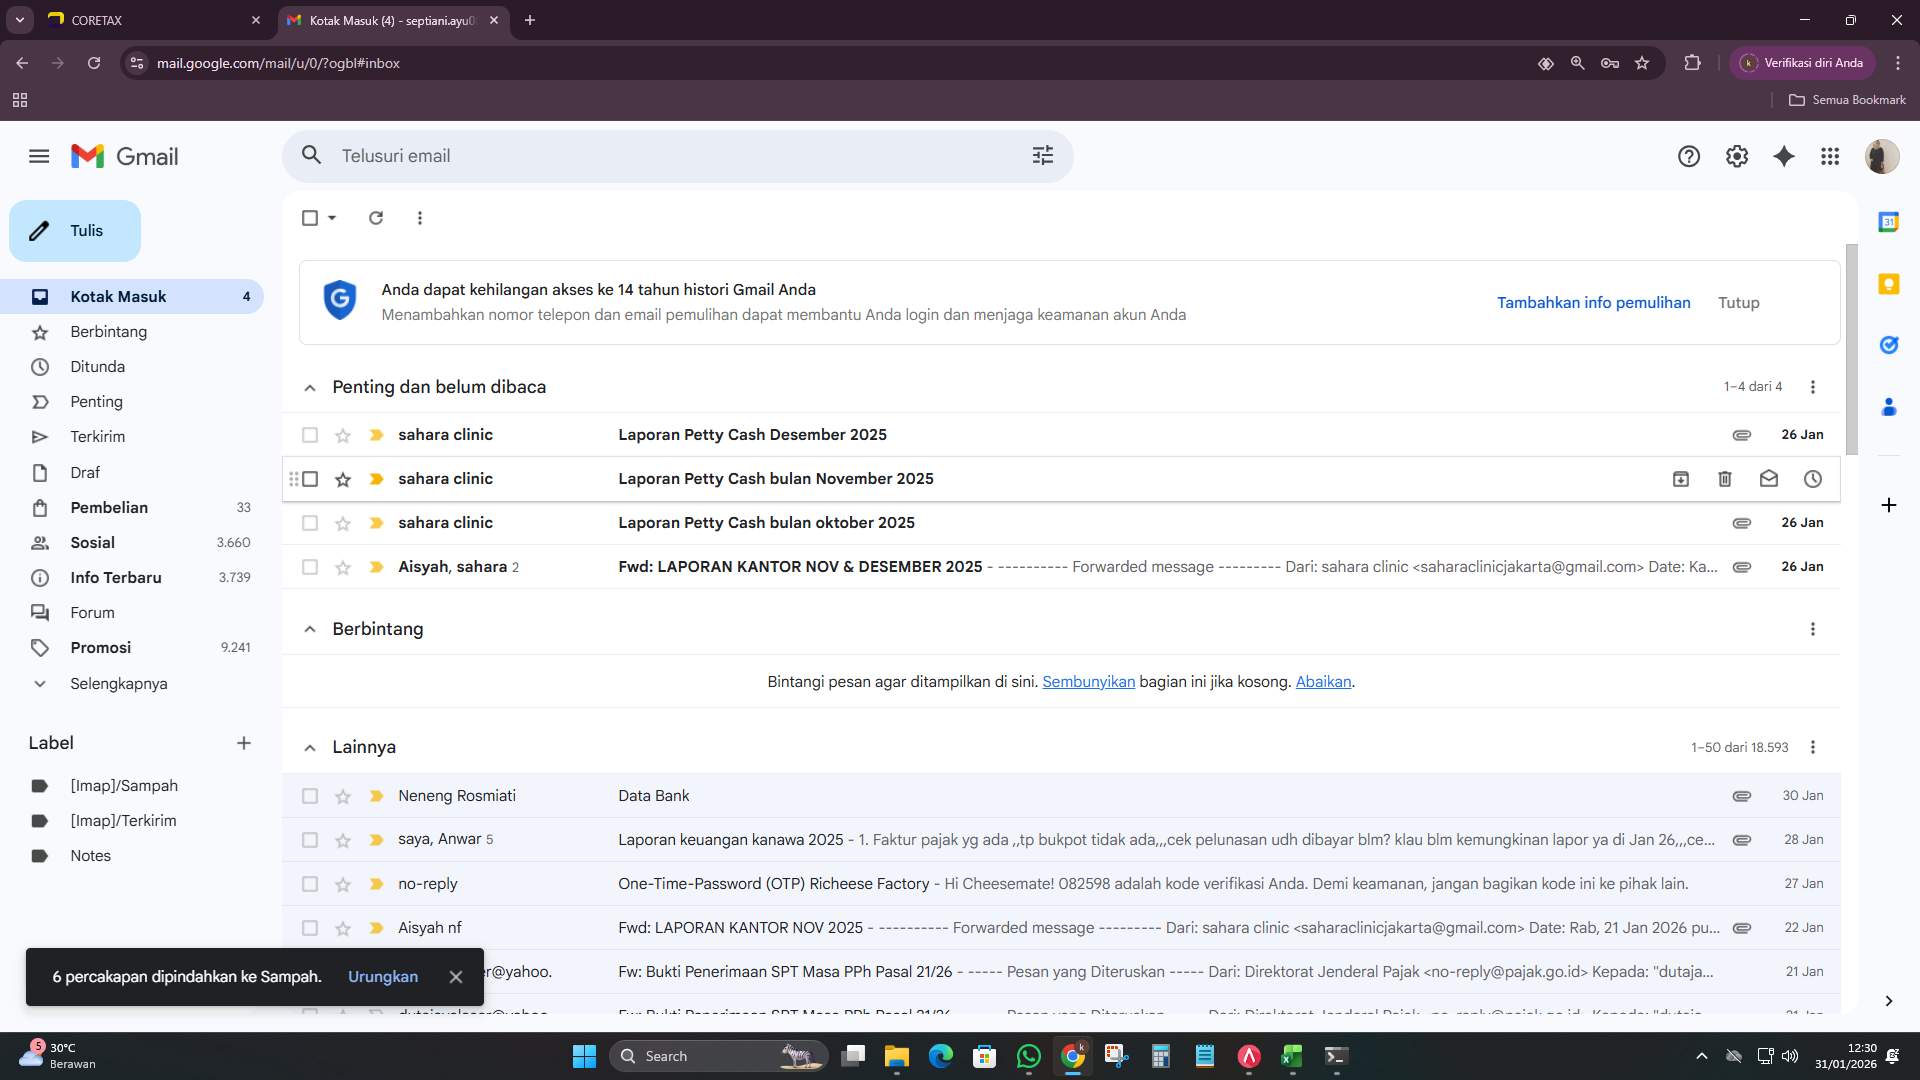Select the Neneng Rosmiati email checkbox
The width and height of the screenshot is (1920, 1080).
[310, 796]
